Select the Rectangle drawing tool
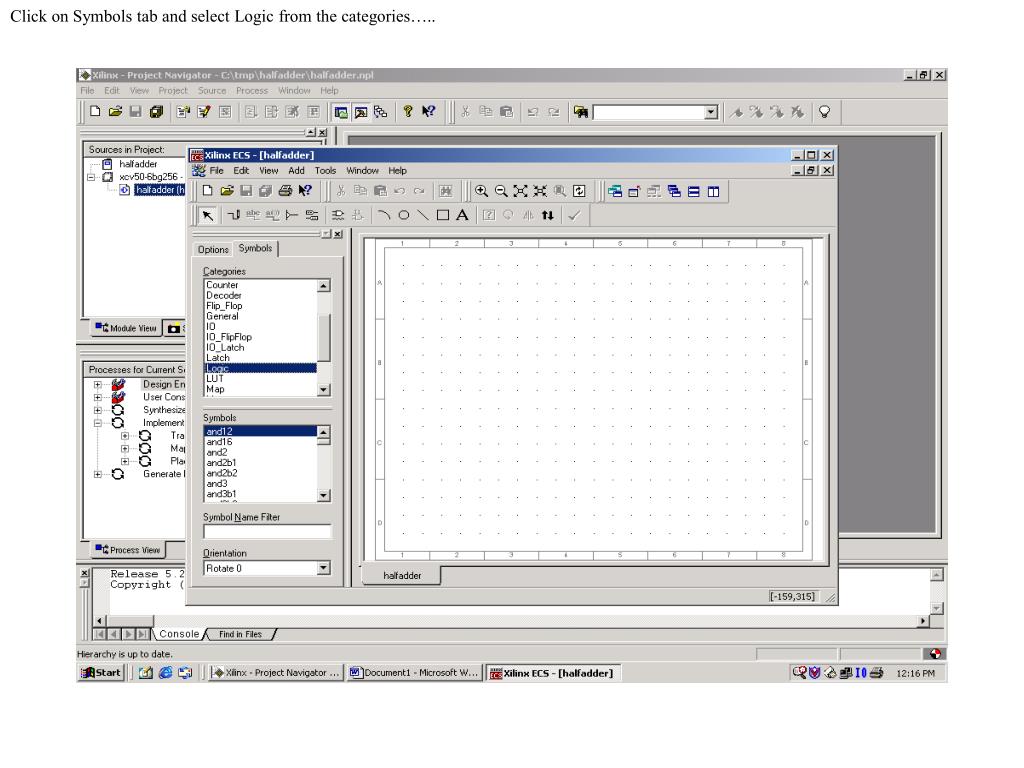Image resolution: width=1024 pixels, height=768 pixels. pyautogui.click(x=443, y=215)
